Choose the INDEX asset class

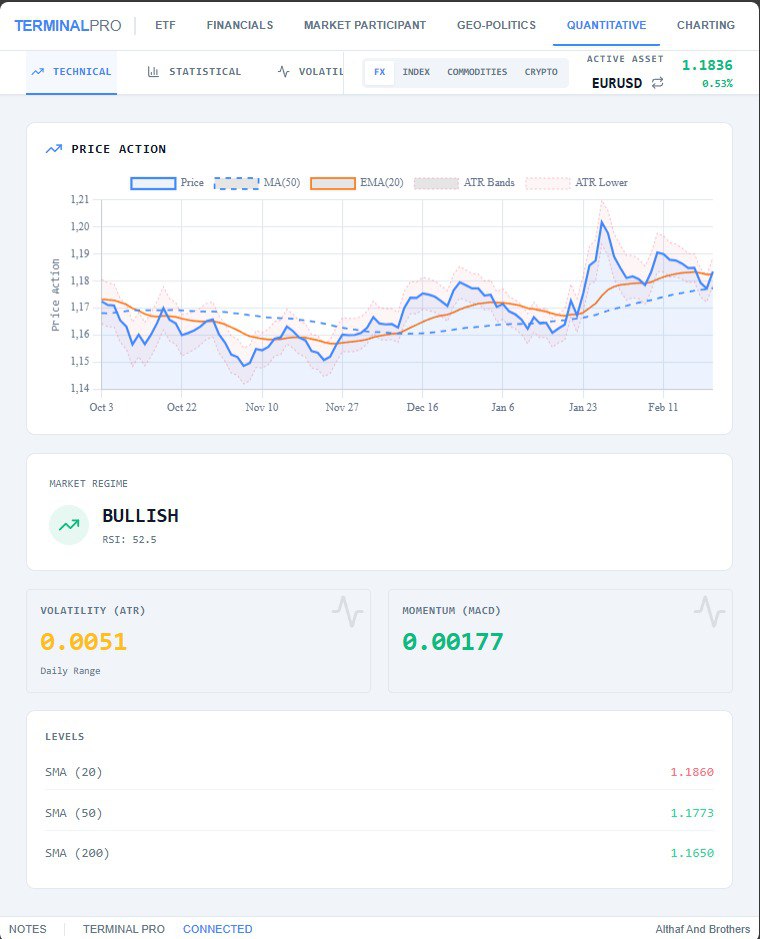pos(416,72)
